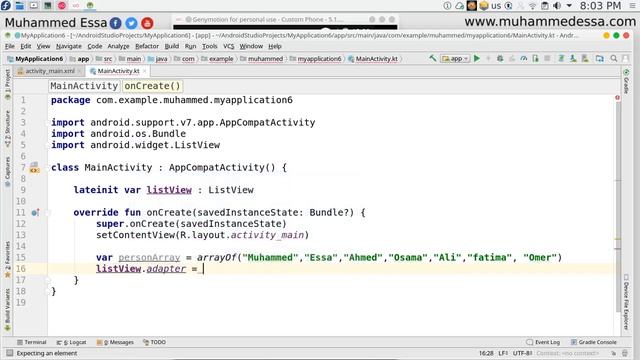This screenshot has height=360, width=640.
Task: Click the red error indicator above the scrollbar
Action: pyautogui.click(x=618, y=98)
